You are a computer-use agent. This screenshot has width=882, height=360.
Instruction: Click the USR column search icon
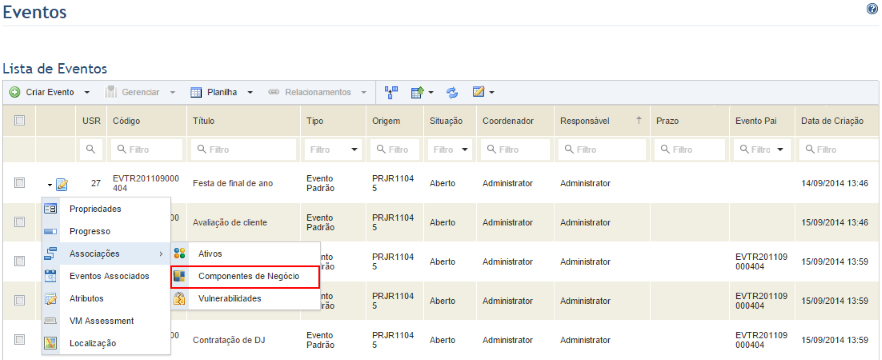click(90, 150)
